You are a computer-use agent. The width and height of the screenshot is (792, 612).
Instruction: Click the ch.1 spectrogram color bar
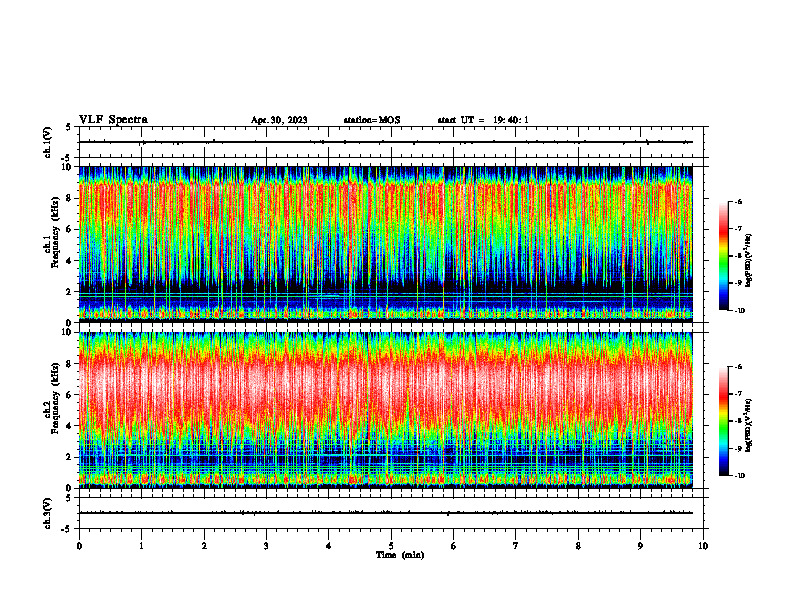[x=723, y=256]
